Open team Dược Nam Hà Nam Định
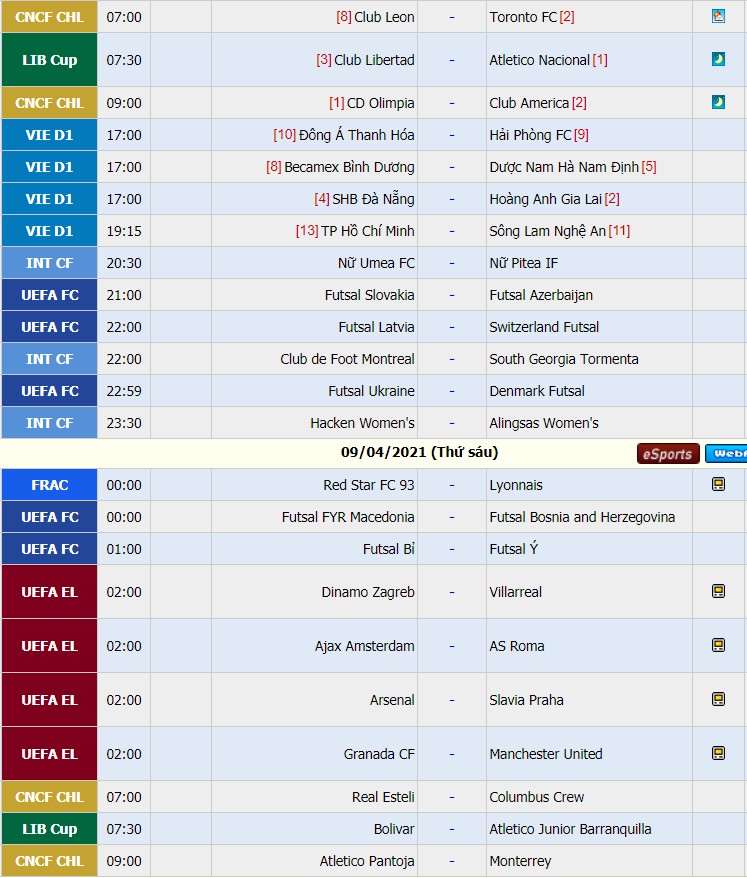This screenshot has height=878, width=747. (564, 167)
